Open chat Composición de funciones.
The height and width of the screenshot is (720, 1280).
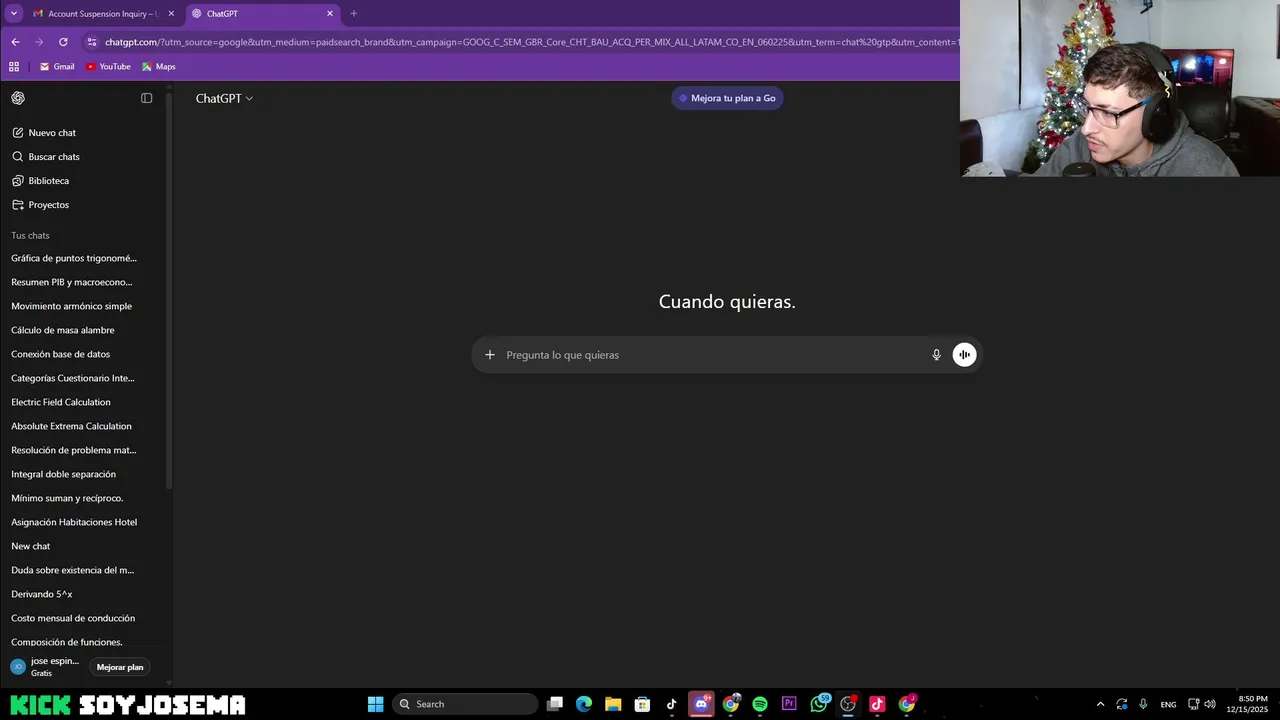pyautogui.click(x=67, y=642)
